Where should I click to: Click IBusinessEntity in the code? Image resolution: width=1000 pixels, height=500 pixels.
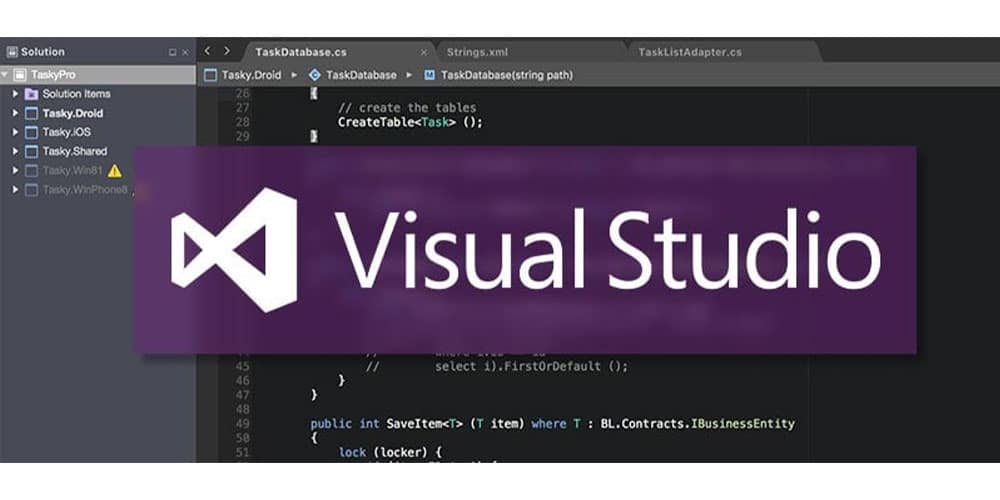pos(743,423)
